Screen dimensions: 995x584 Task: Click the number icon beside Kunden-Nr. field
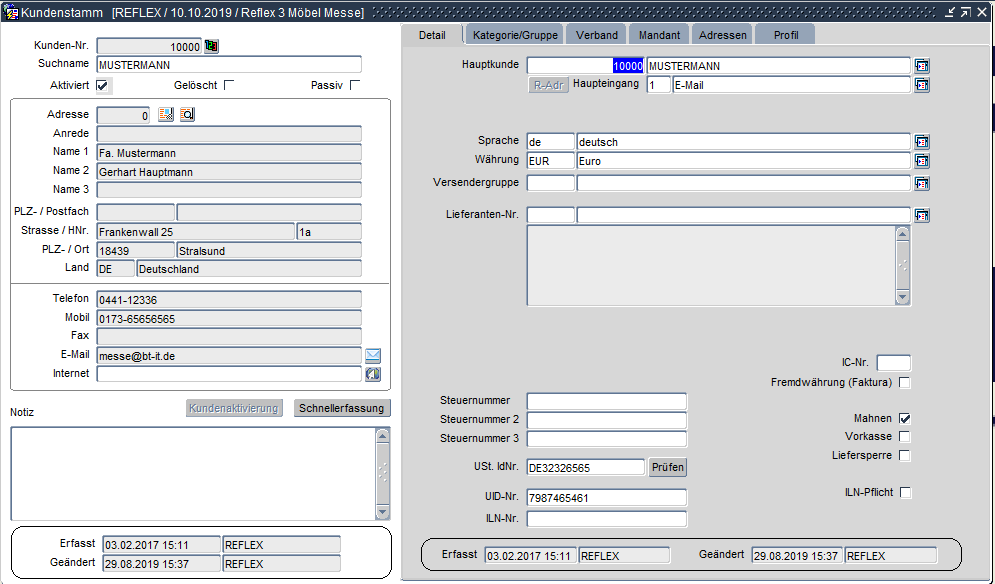tap(211, 46)
